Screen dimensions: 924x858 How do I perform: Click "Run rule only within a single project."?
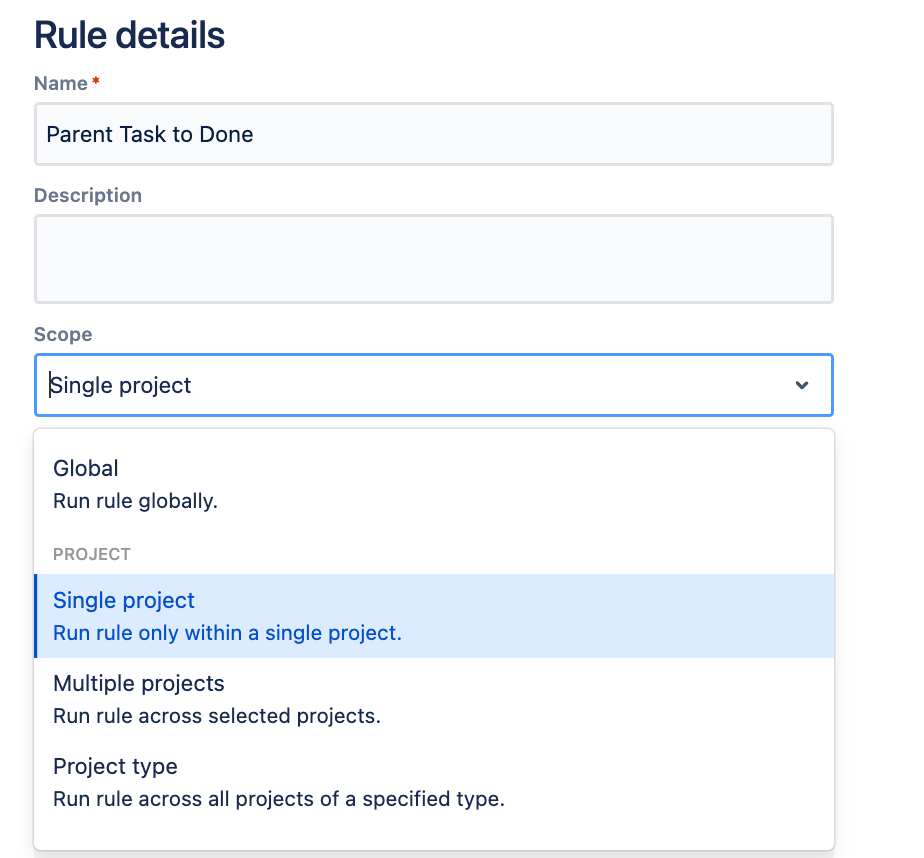click(227, 633)
